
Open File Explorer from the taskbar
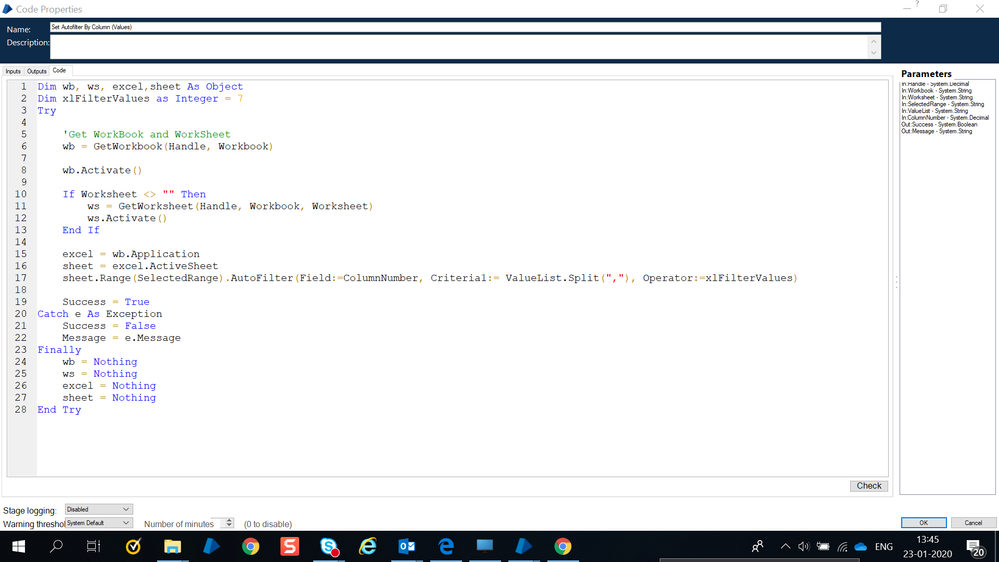[172, 546]
